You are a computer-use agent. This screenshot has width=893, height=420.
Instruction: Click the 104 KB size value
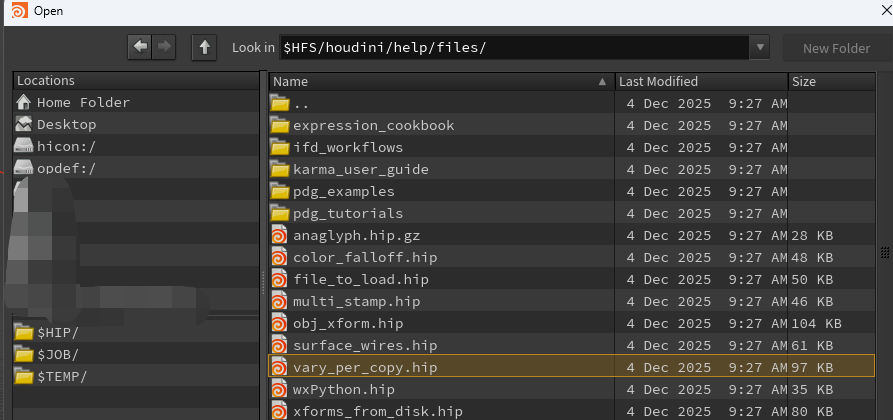[816, 324]
